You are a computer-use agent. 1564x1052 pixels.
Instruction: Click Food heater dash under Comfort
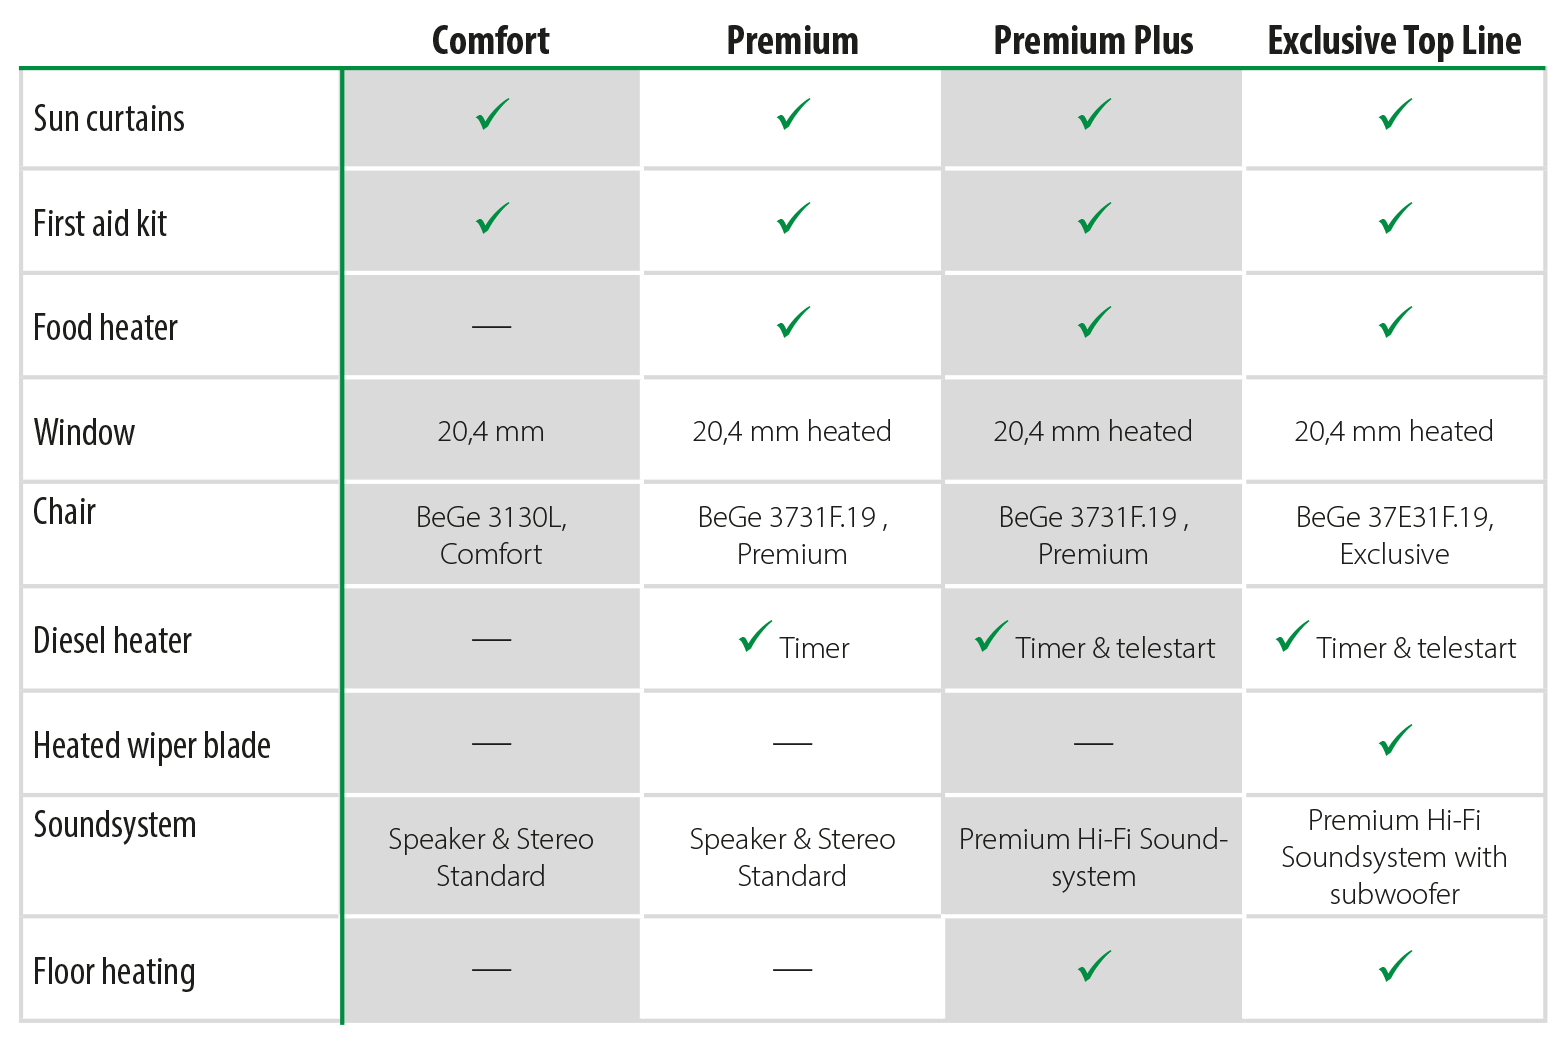[491, 326]
